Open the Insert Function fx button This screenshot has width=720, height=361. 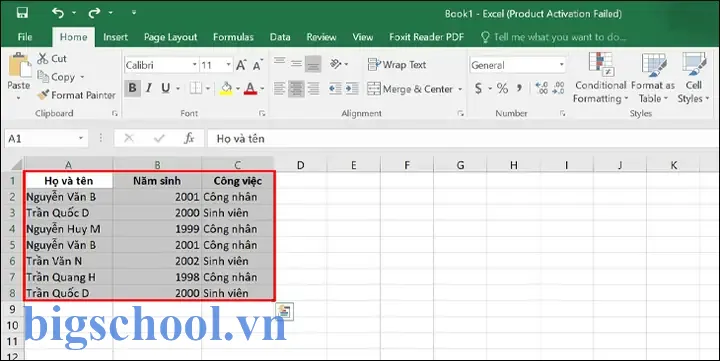189,138
